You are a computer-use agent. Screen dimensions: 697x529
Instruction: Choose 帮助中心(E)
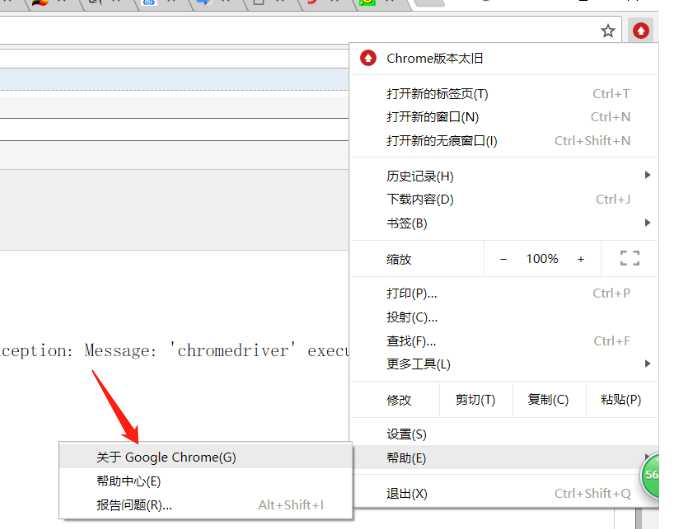[x=205, y=481]
